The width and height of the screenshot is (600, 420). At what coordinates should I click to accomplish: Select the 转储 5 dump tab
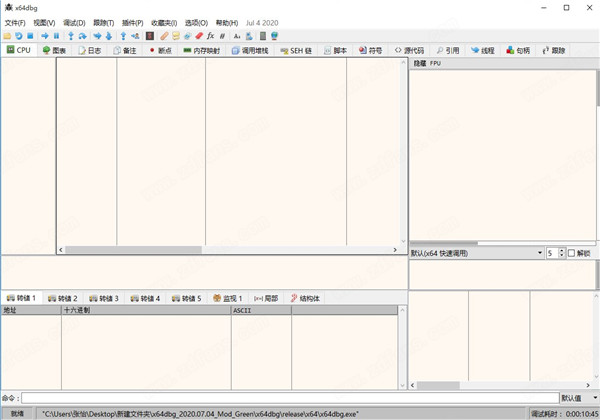coord(187,298)
